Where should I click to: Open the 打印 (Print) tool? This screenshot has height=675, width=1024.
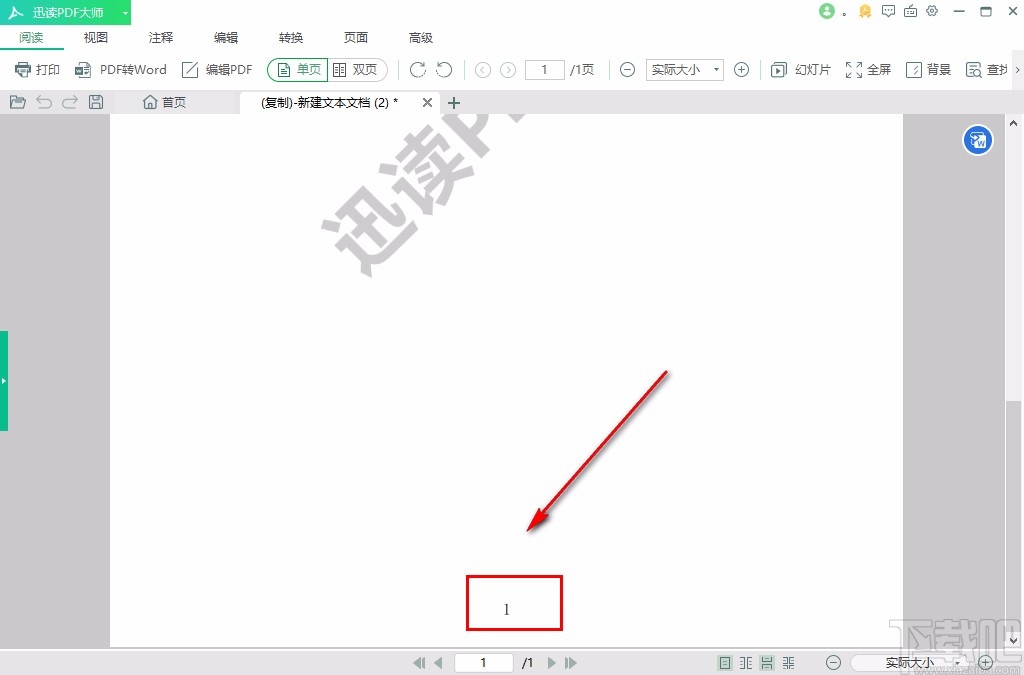(x=36, y=69)
